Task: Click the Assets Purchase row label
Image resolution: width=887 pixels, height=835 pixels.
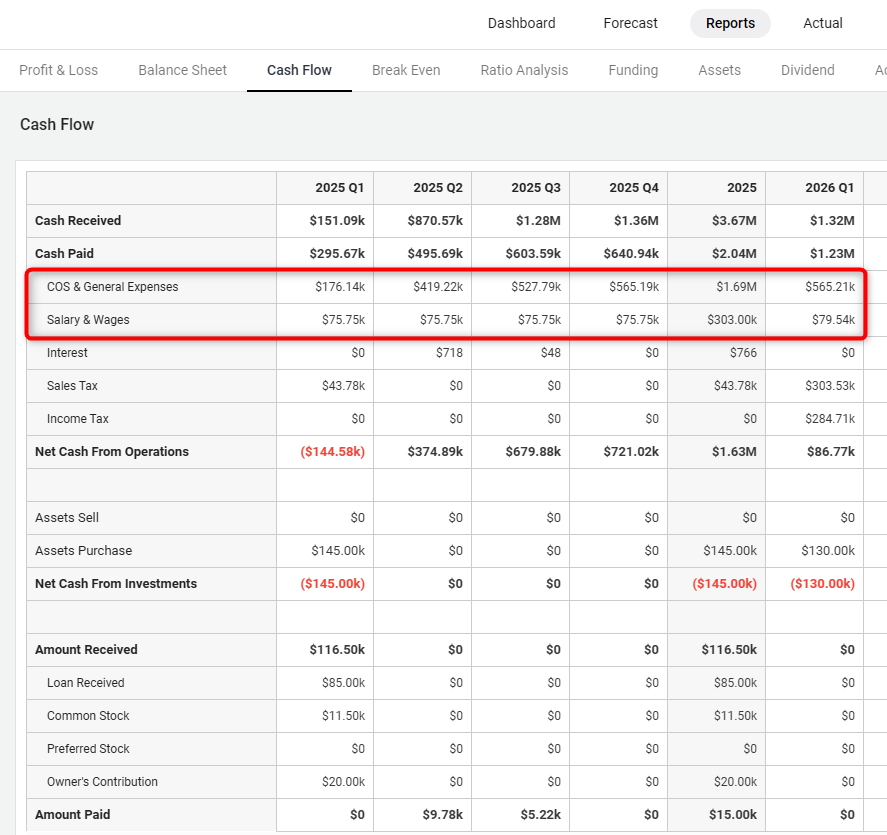Action: 83,551
